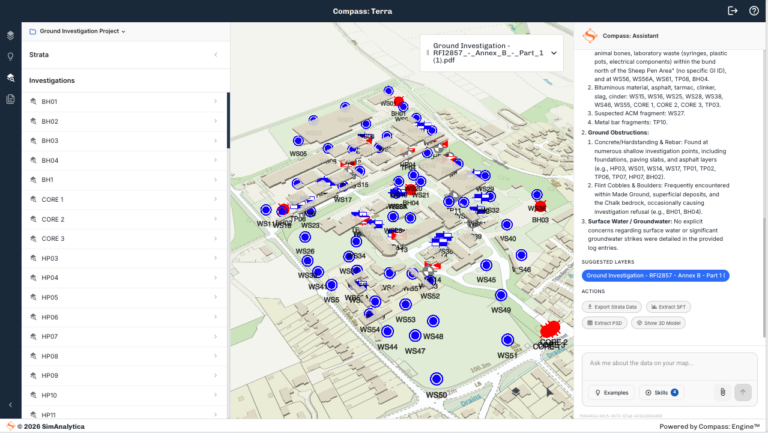The image size is (768, 433).
Task: Click the paperclip attach file icon
Action: click(722, 392)
